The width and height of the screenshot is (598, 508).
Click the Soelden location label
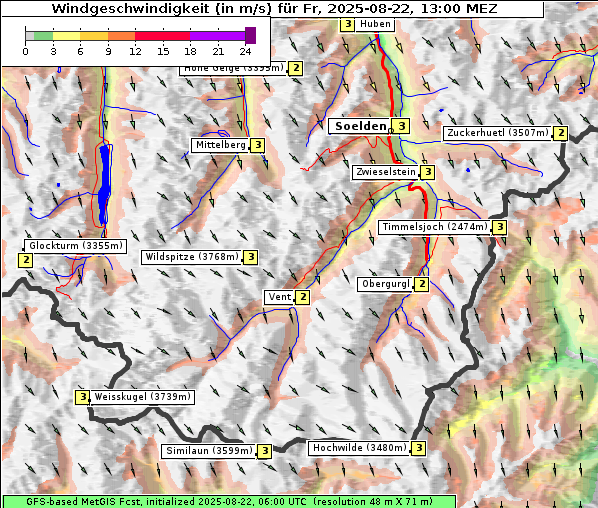360,126
